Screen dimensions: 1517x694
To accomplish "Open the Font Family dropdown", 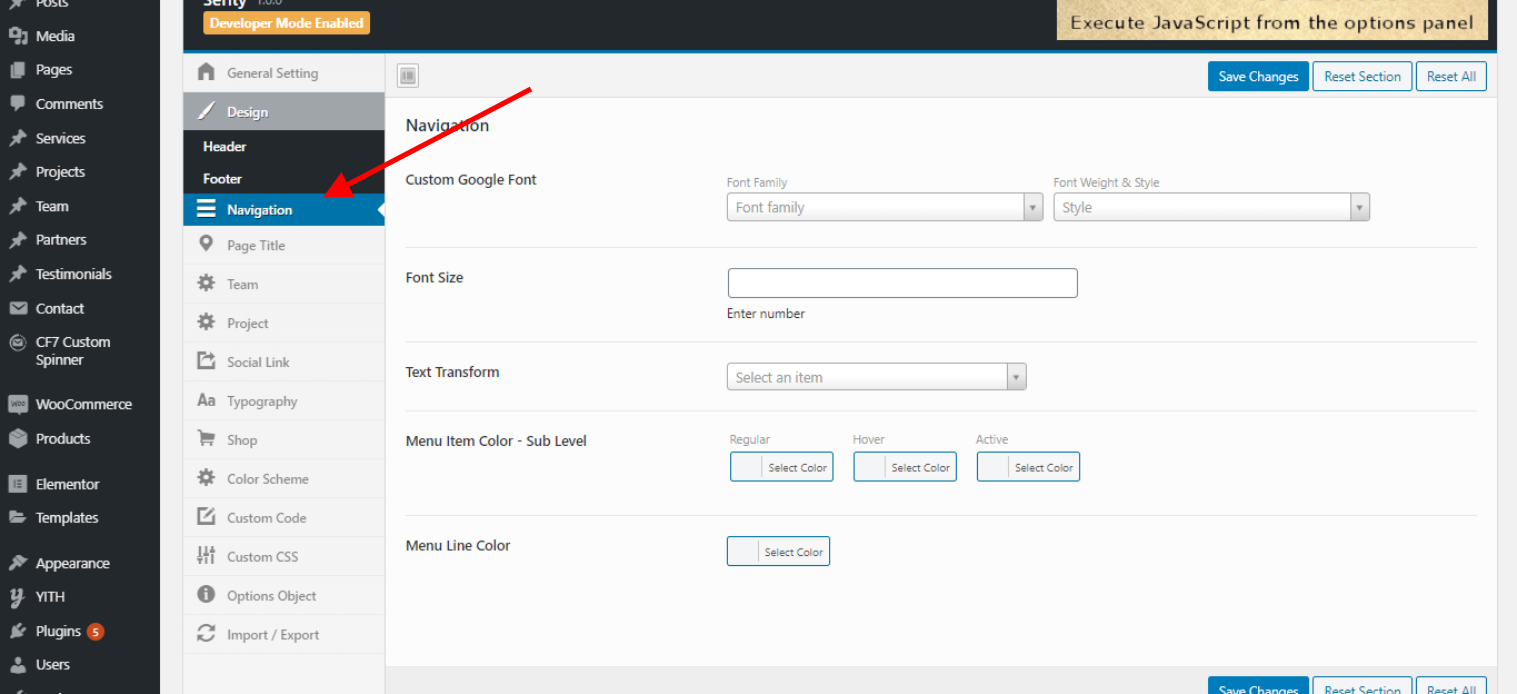I will pyautogui.click(x=884, y=207).
